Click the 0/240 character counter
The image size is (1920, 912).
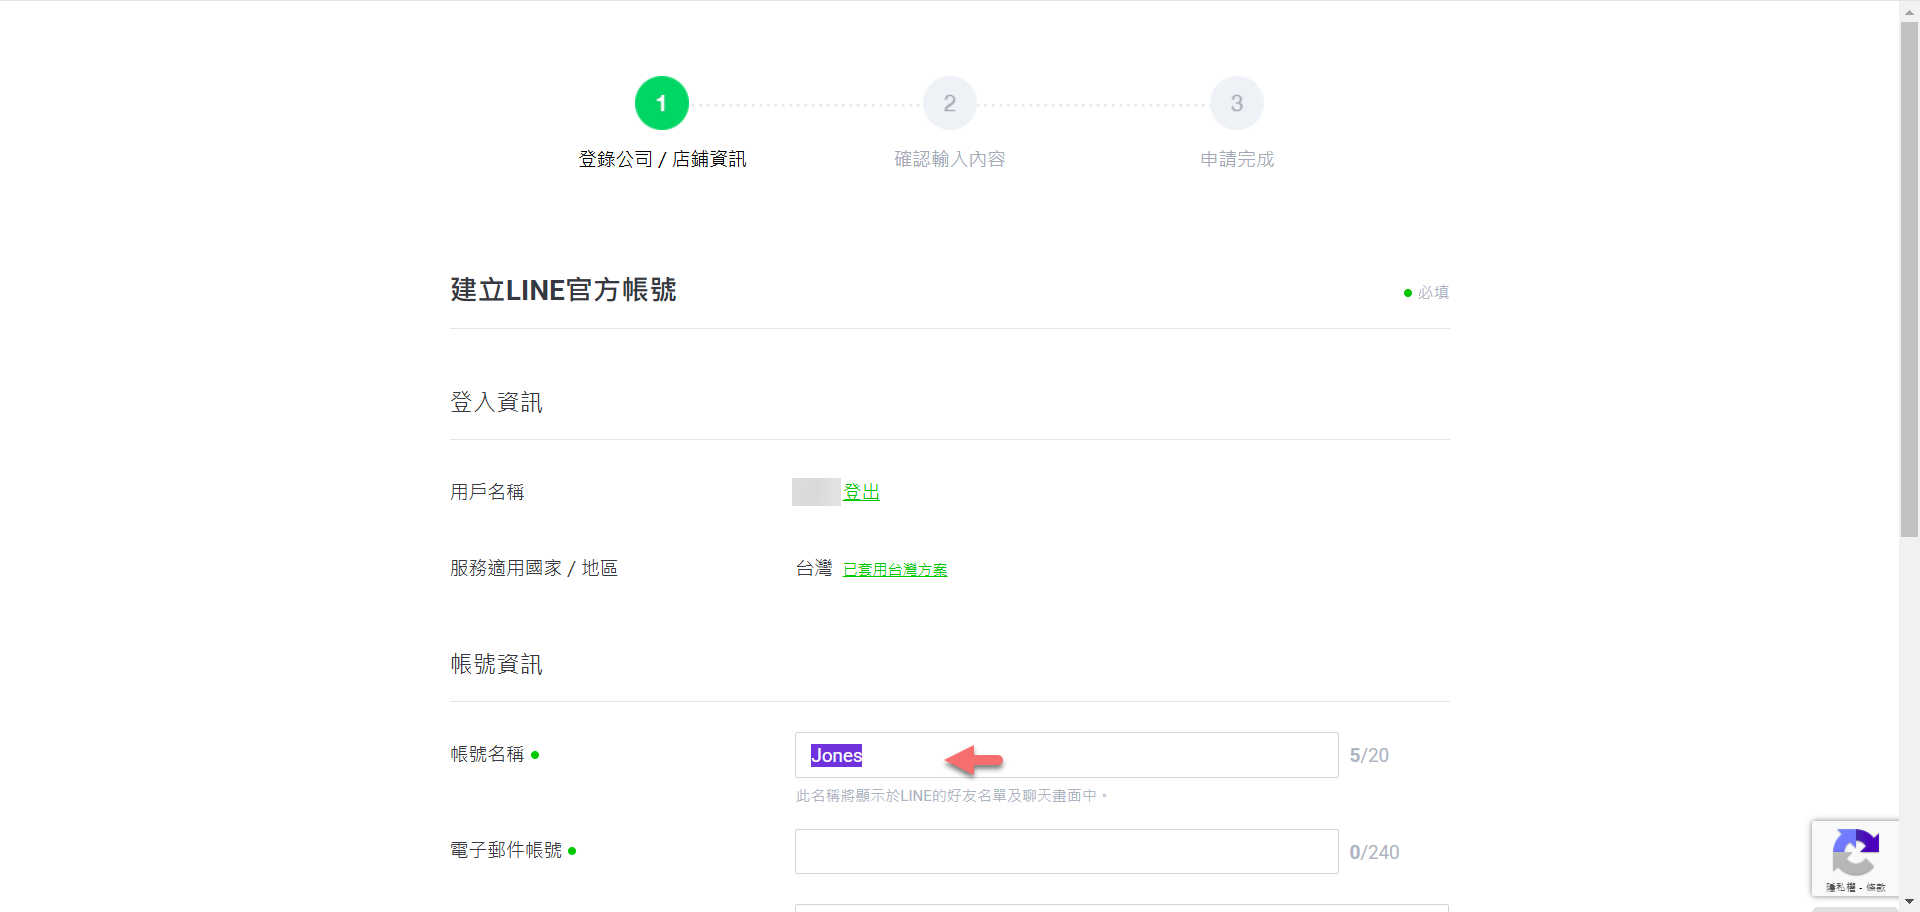pyautogui.click(x=1374, y=852)
